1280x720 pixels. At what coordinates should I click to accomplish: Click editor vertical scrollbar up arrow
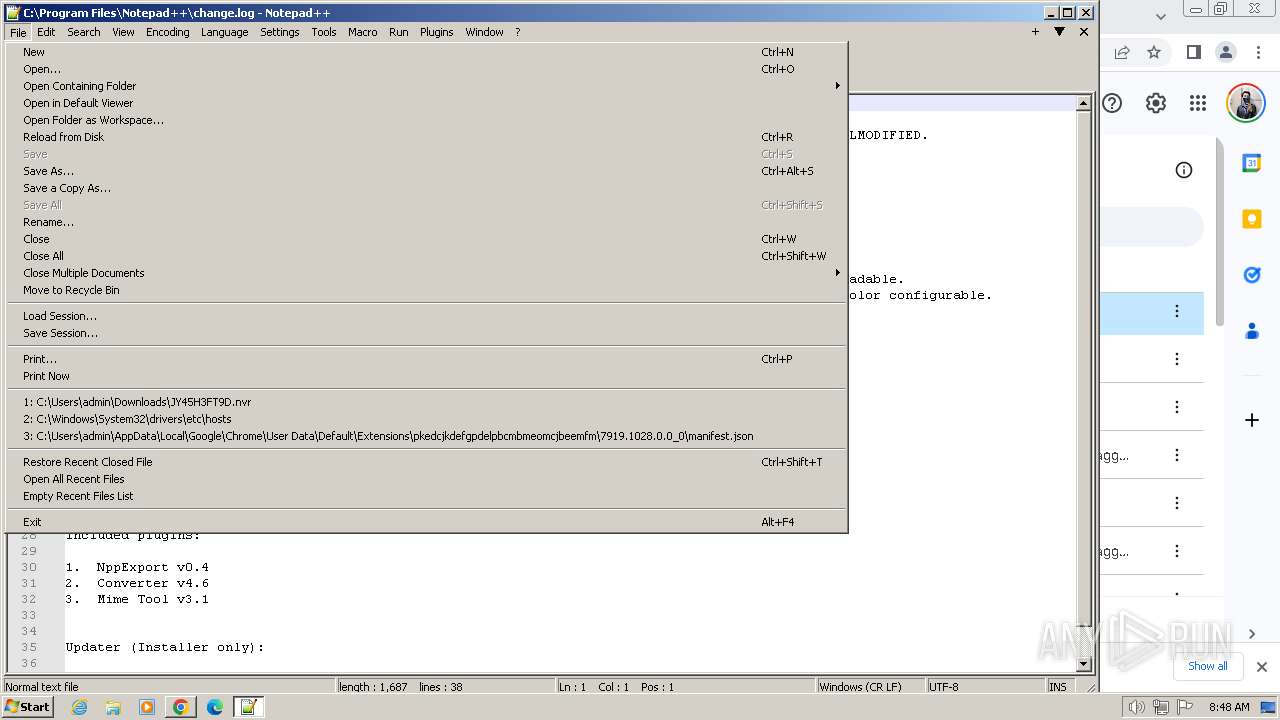pyautogui.click(x=1083, y=103)
